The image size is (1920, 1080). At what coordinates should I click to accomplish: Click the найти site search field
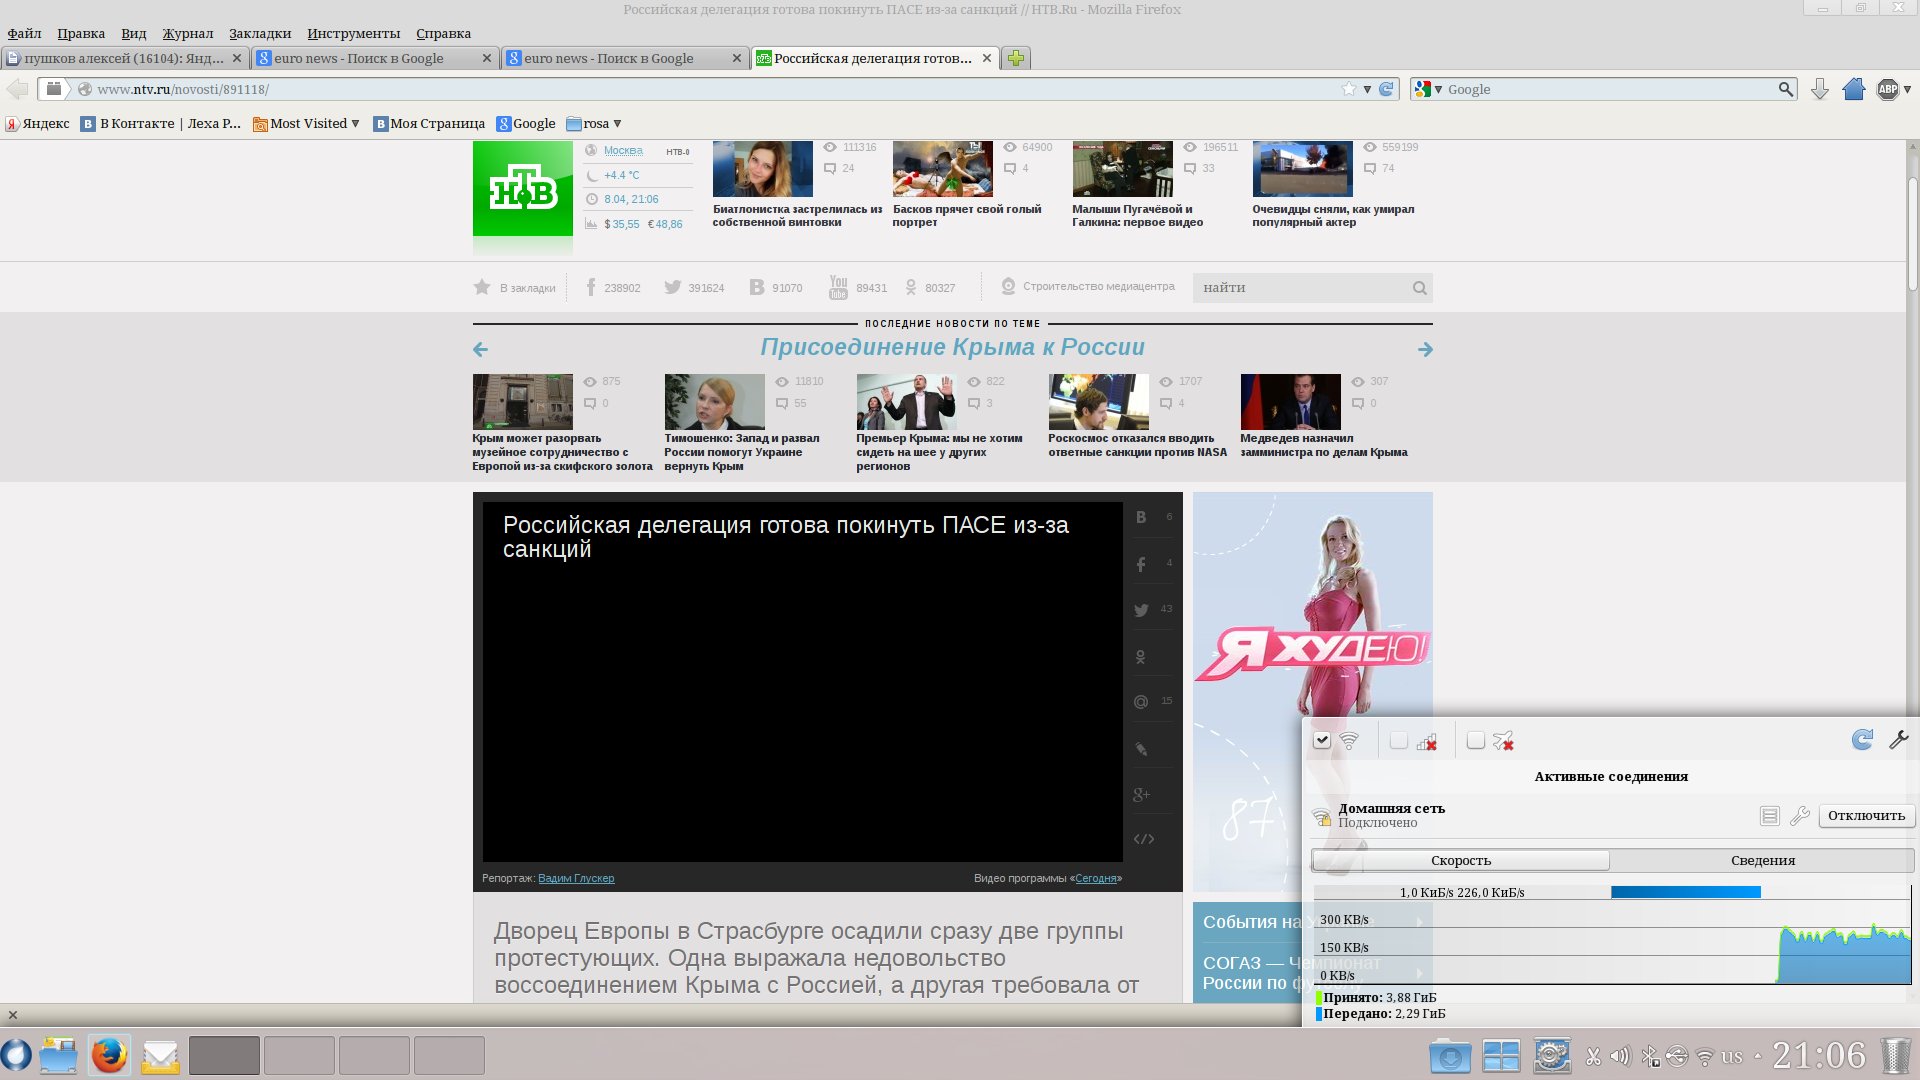click(x=1300, y=288)
